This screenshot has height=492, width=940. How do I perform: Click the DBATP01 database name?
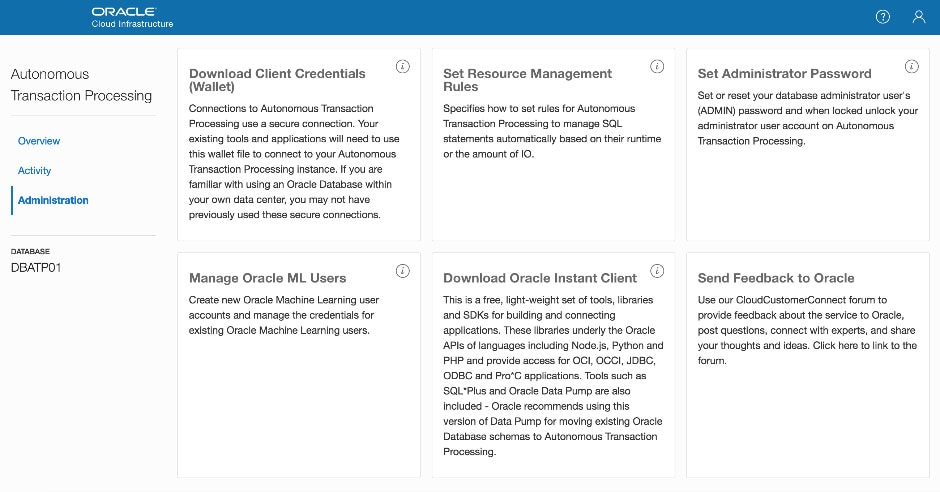(36, 268)
